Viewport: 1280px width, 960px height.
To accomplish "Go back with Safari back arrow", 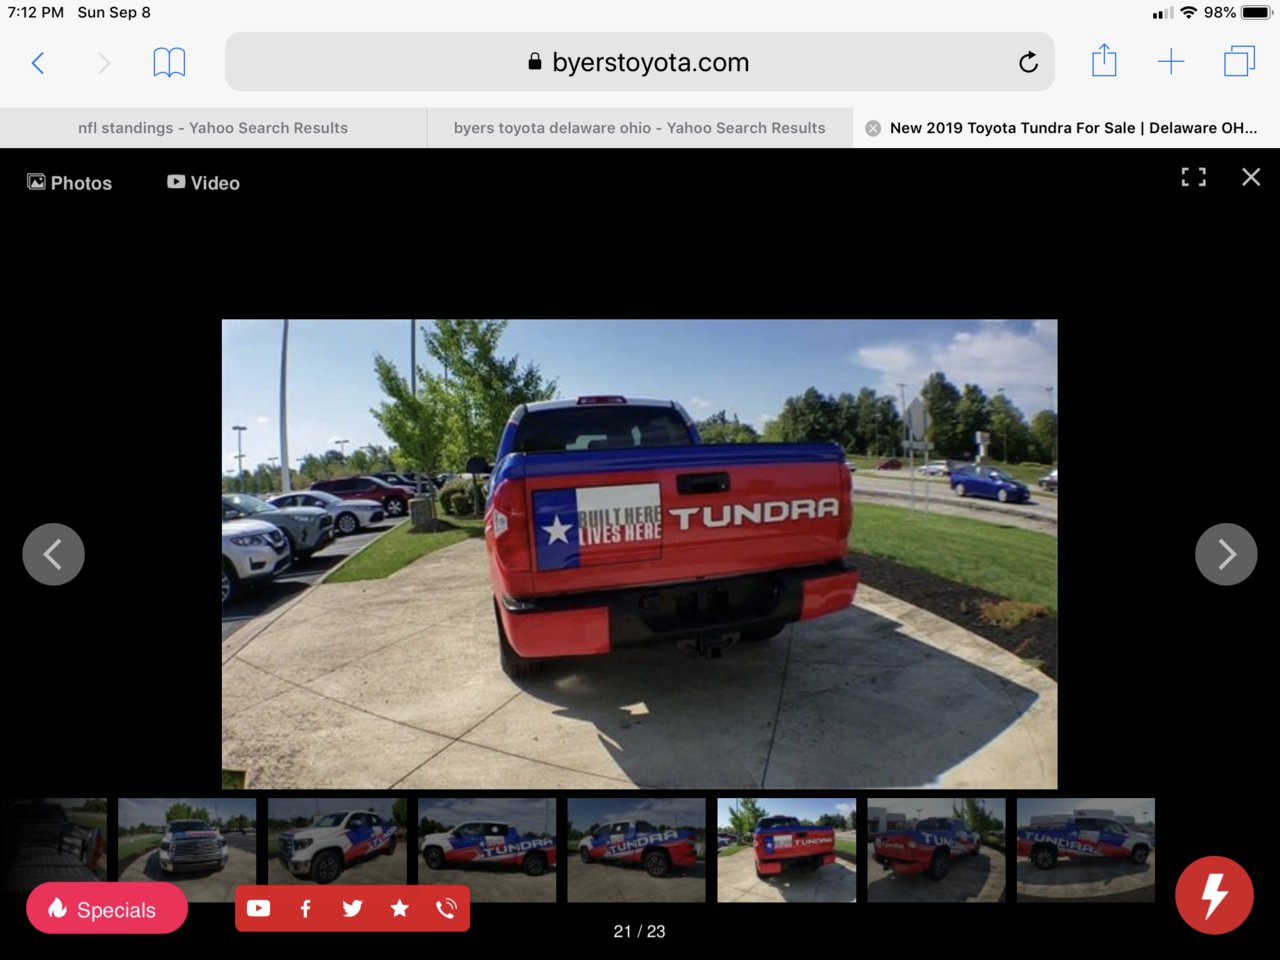I will pos(38,63).
